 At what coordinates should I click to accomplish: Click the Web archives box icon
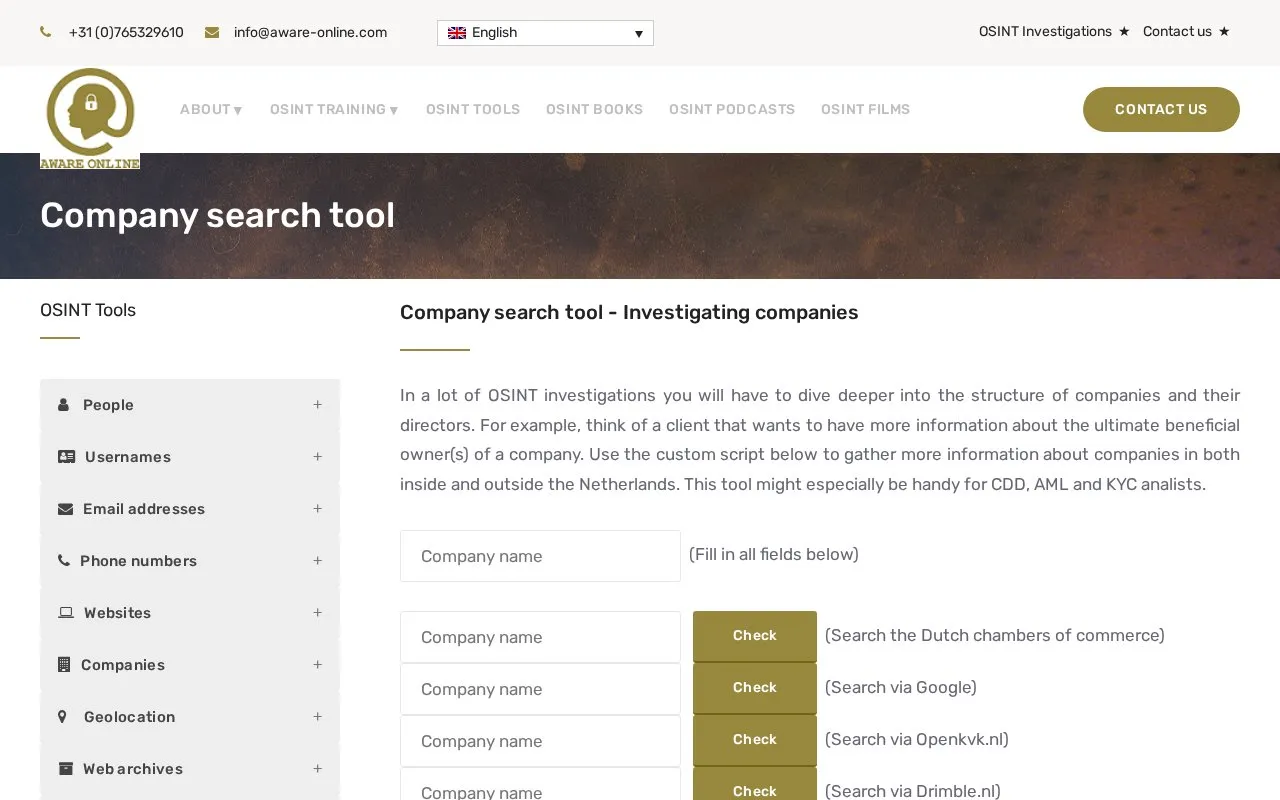66,769
